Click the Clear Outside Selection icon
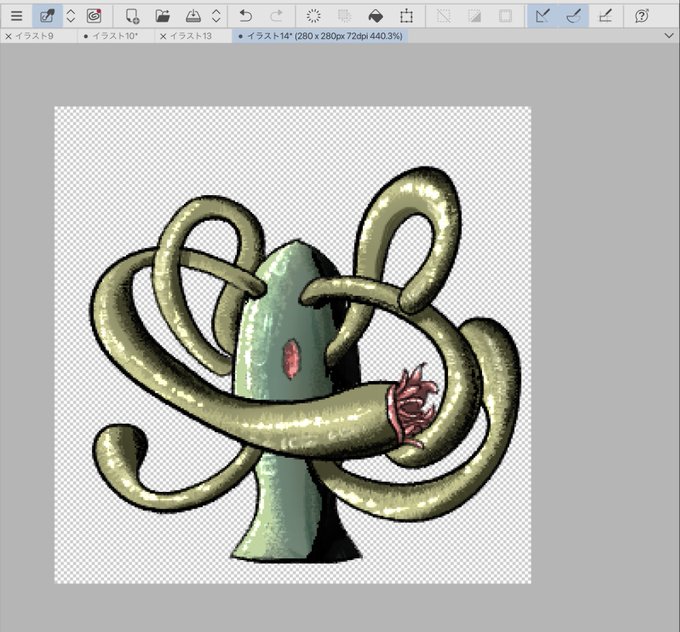 click(x=344, y=16)
